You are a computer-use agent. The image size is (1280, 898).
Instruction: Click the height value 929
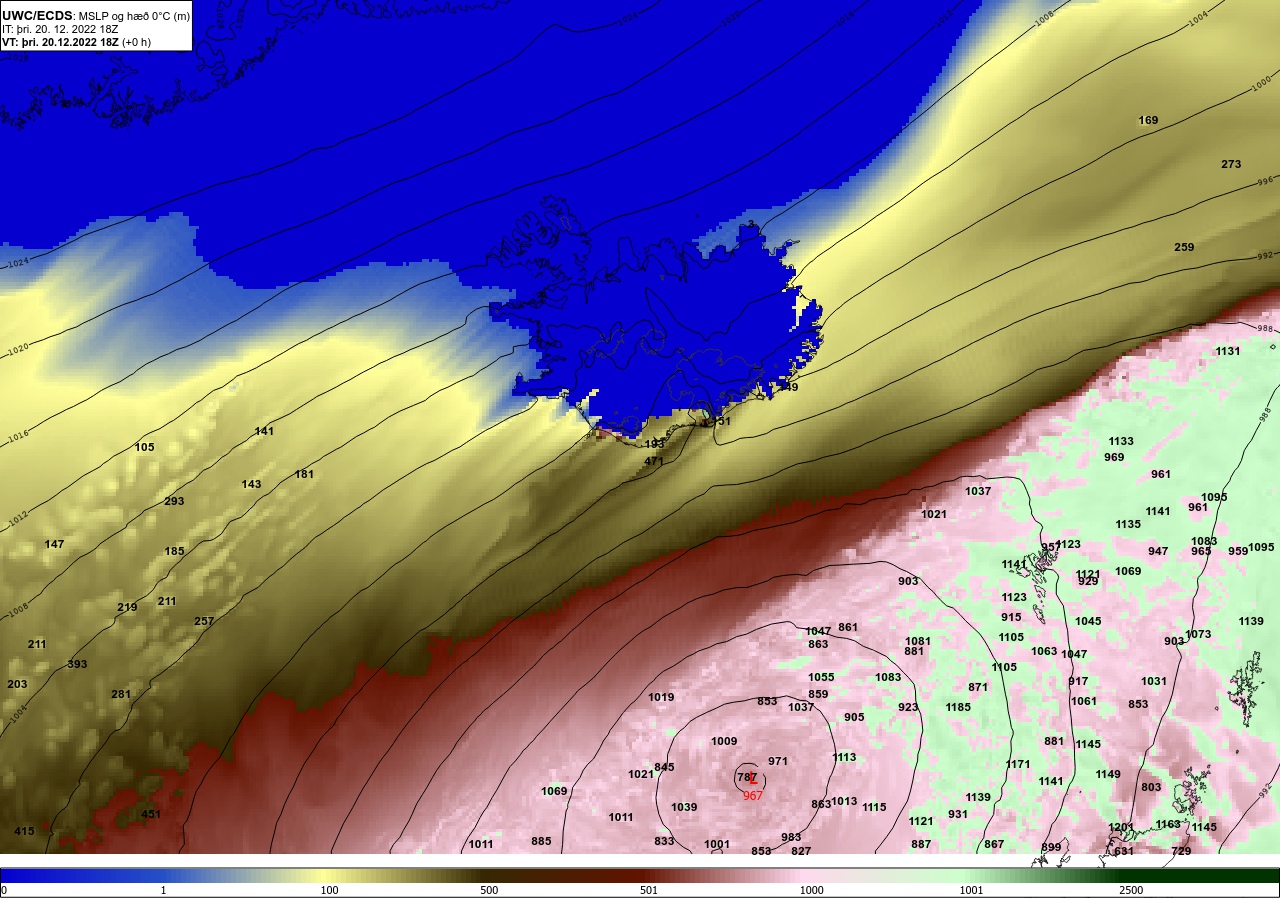[1088, 581]
